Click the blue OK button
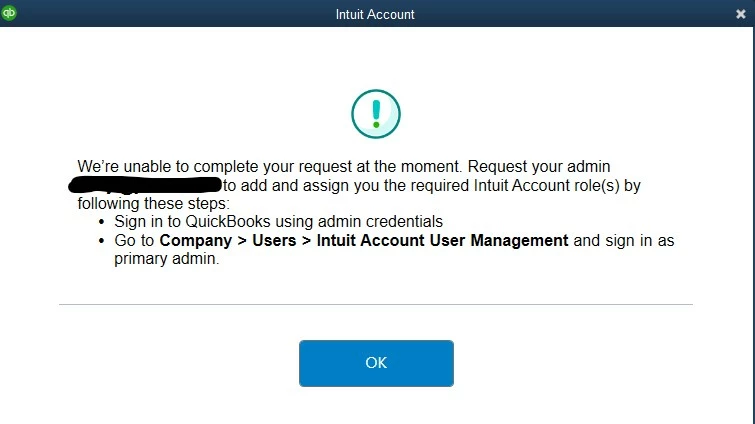 (376, 363)
